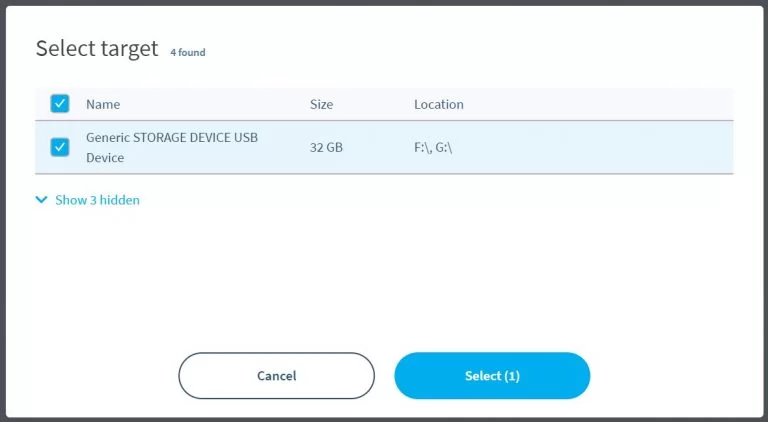This screenshot has height=422, width=768.
Task: Click the '4 found' count label
Action: [188, 52]
